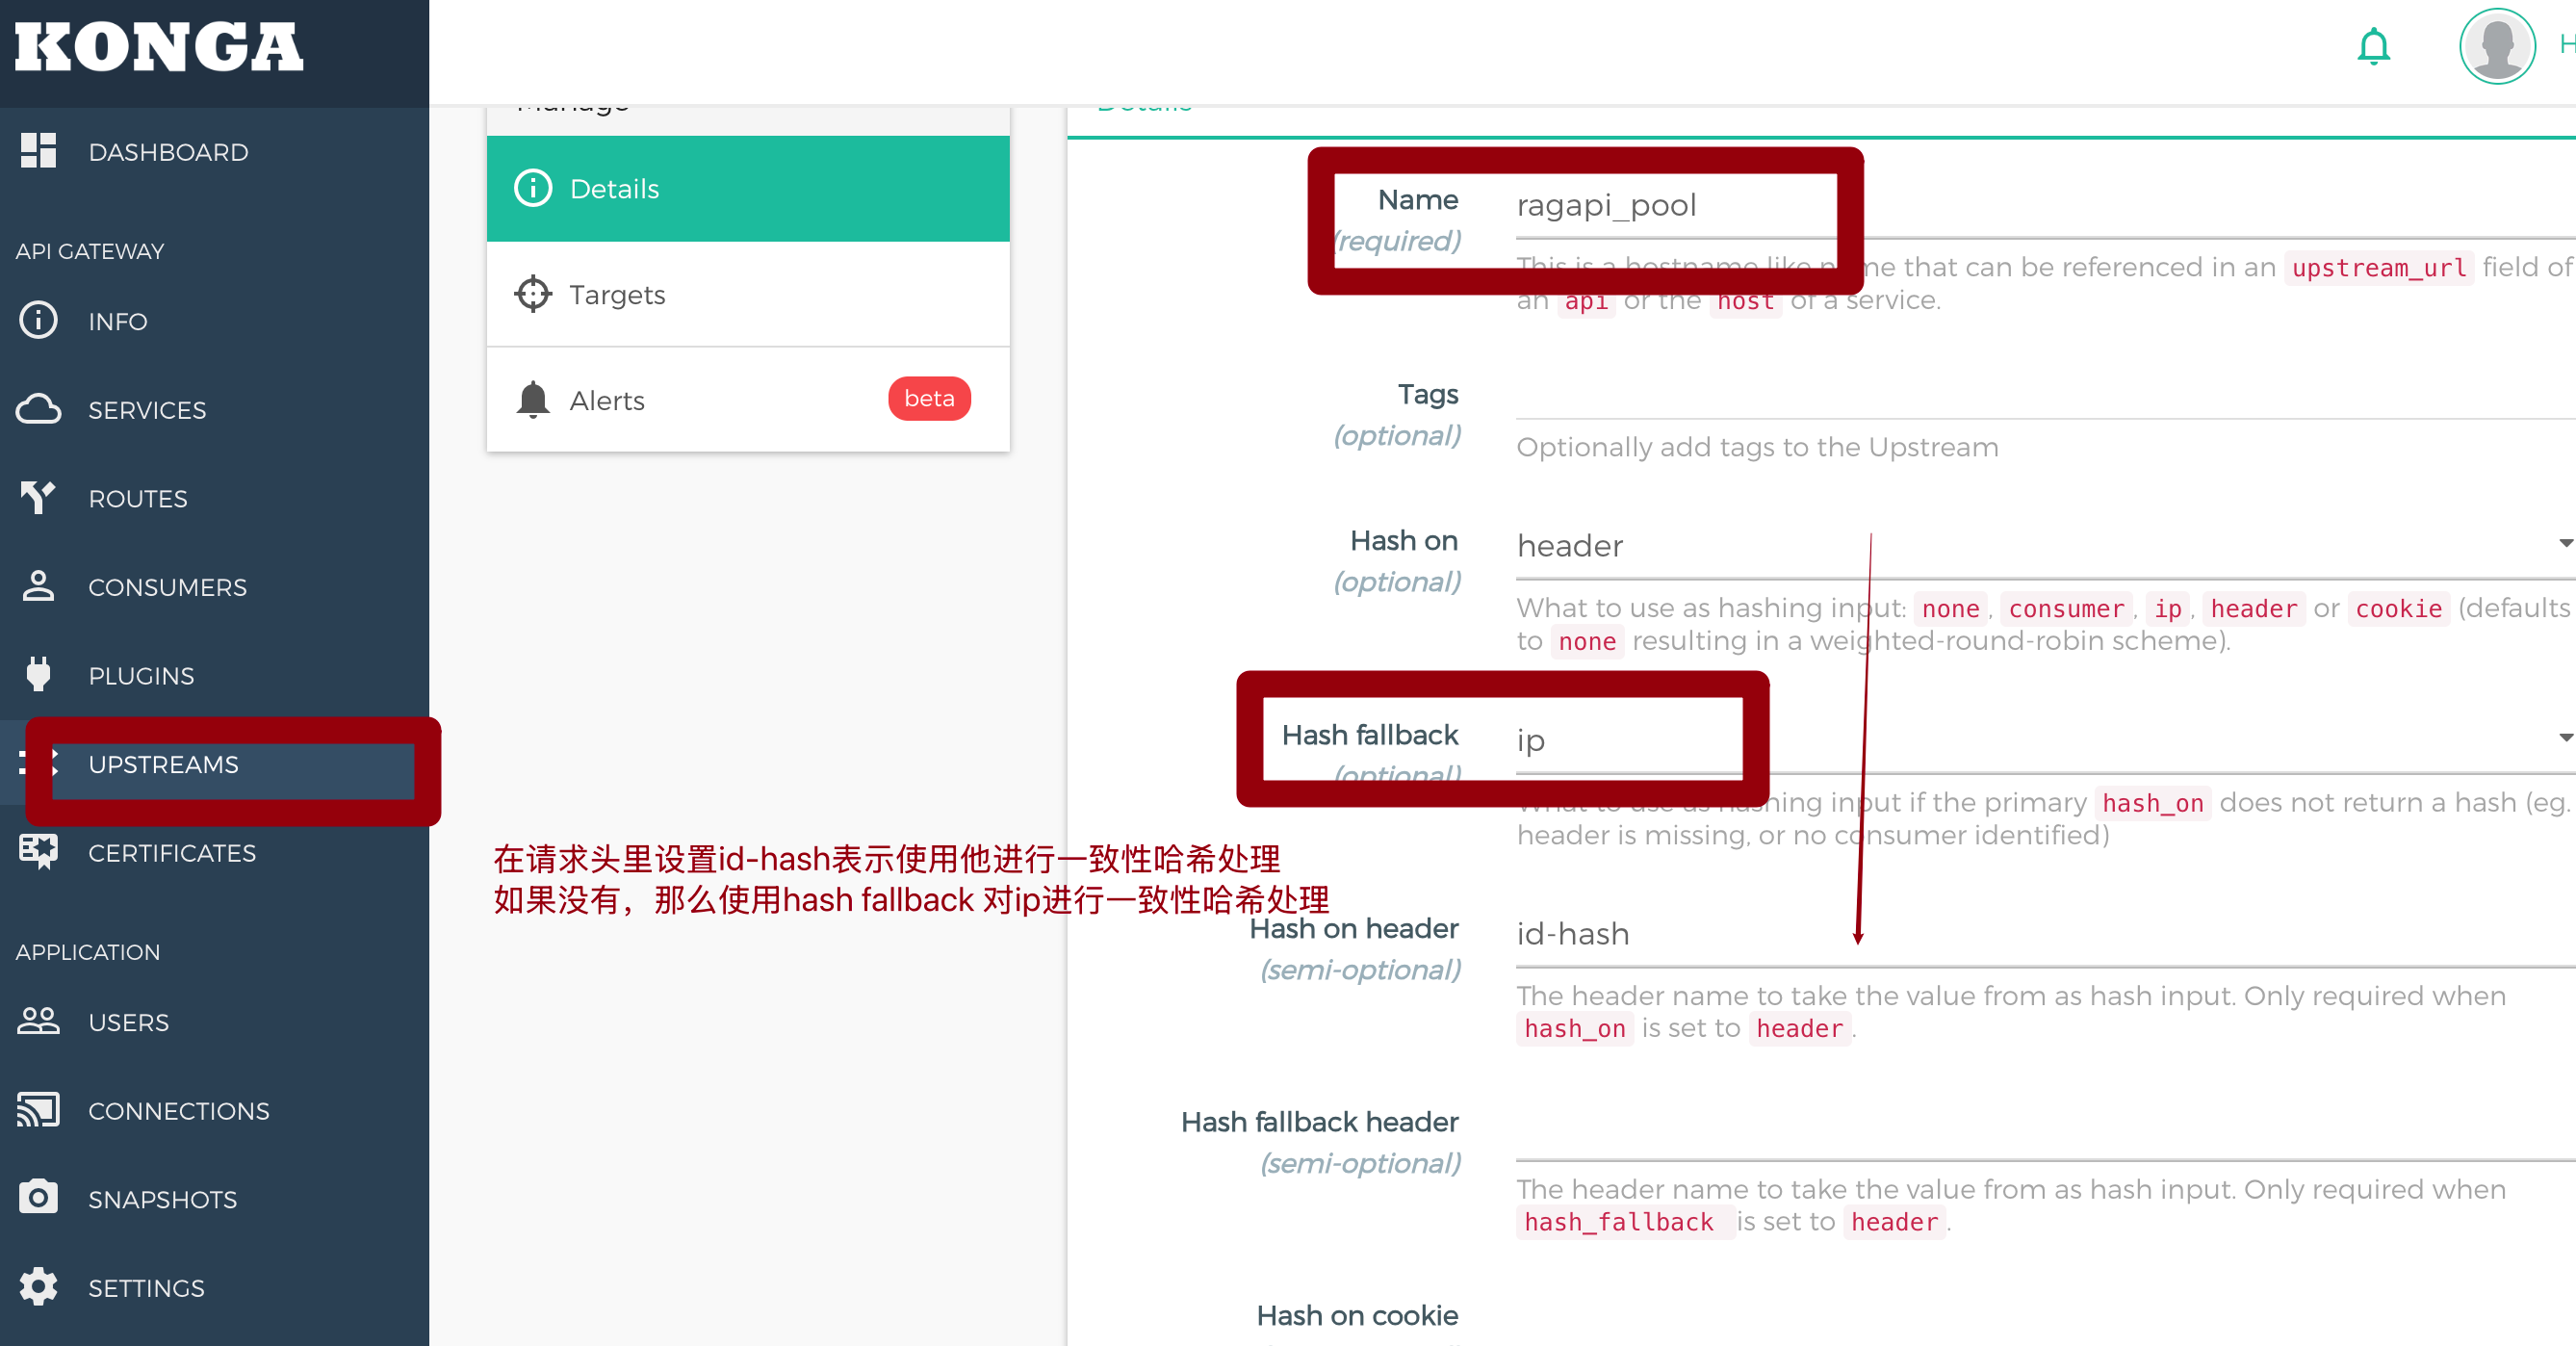Open Certificates from the sidebar
The image size is (2576, 1346).
pos(171,852)
